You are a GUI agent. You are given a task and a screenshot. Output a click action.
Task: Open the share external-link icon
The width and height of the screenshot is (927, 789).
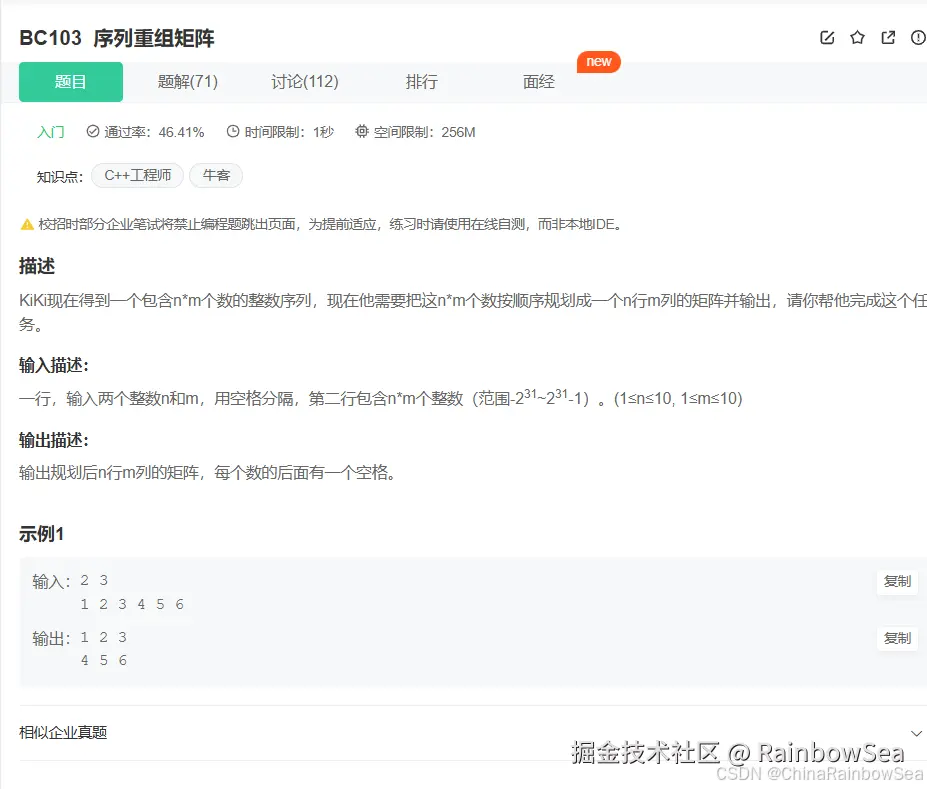(888, 36)
